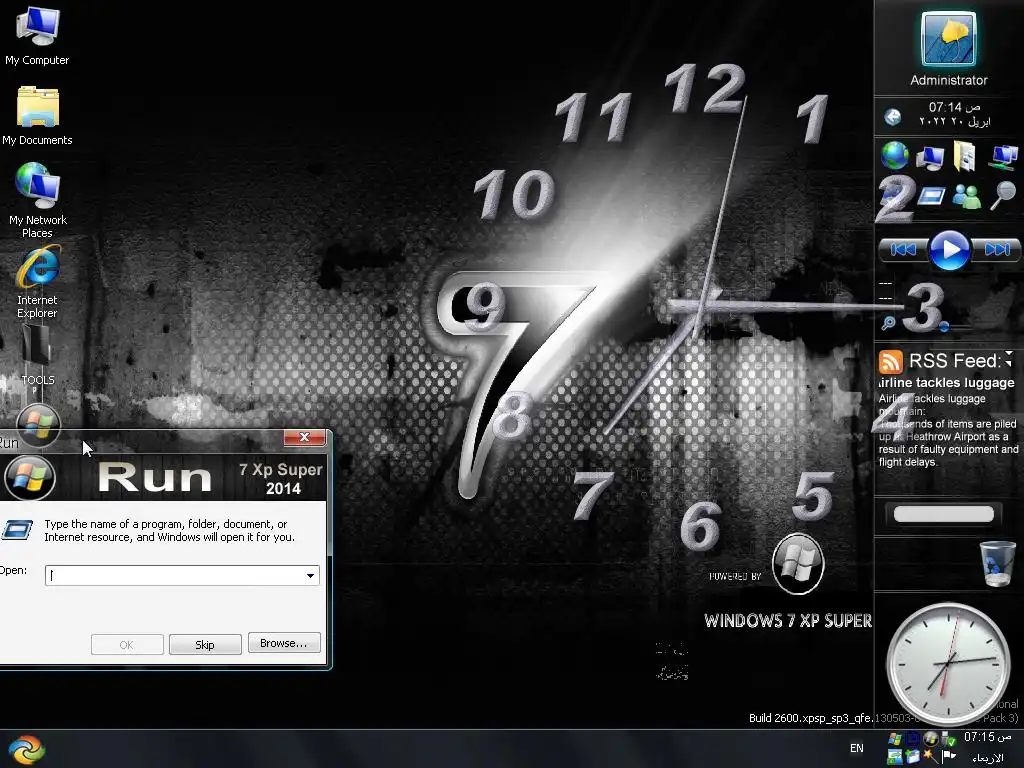The width and height of the screenshot is (1024, 768).
Task: Click the back arrow beside sidebar date
Action: pos(893,117)
